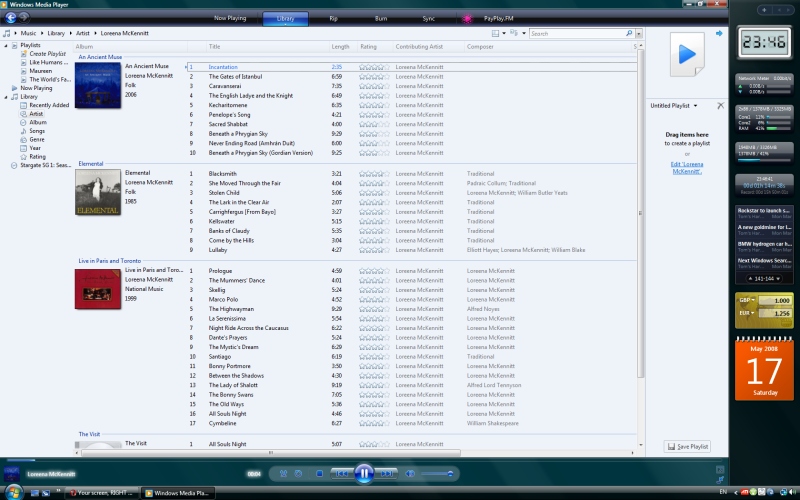
Task: Open the Stargate SG 1 disc item
Action: pyautogui.click(x=45, y=165)
